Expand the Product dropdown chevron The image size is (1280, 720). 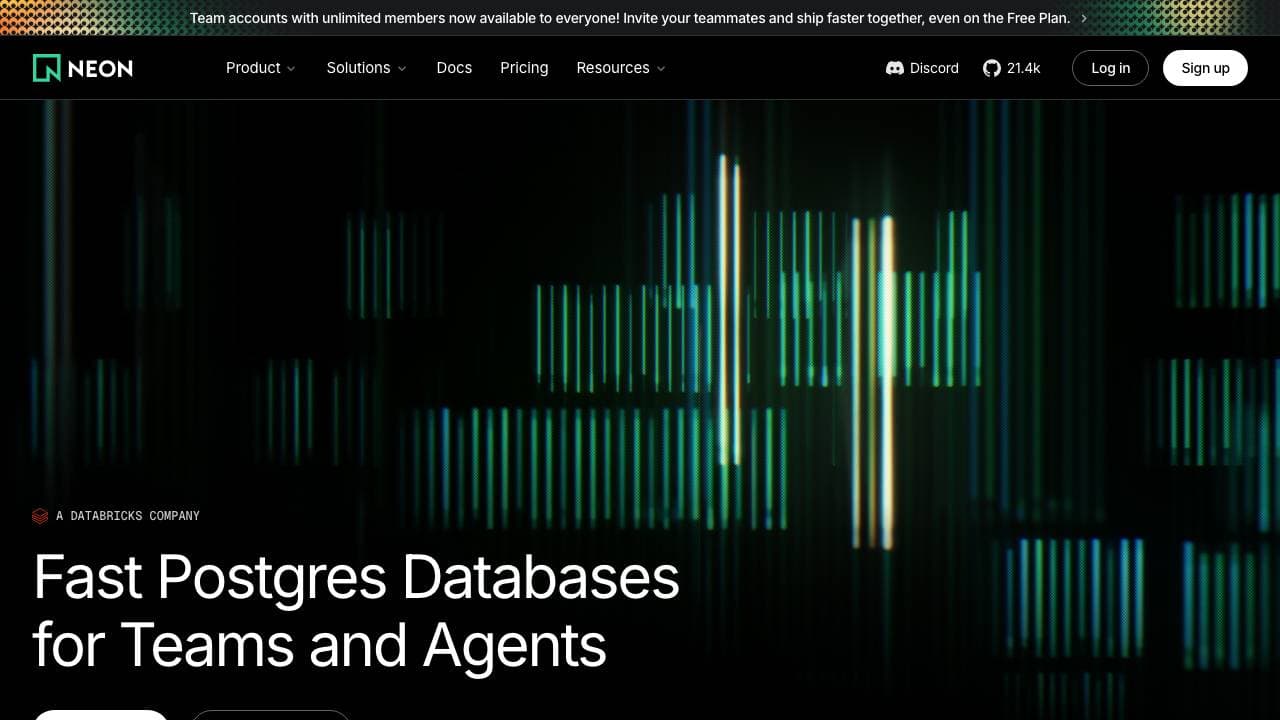coord(291,69)
